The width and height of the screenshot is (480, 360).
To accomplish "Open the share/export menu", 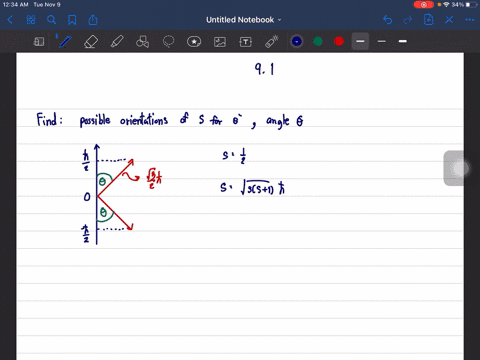I will tap(93, 20).
